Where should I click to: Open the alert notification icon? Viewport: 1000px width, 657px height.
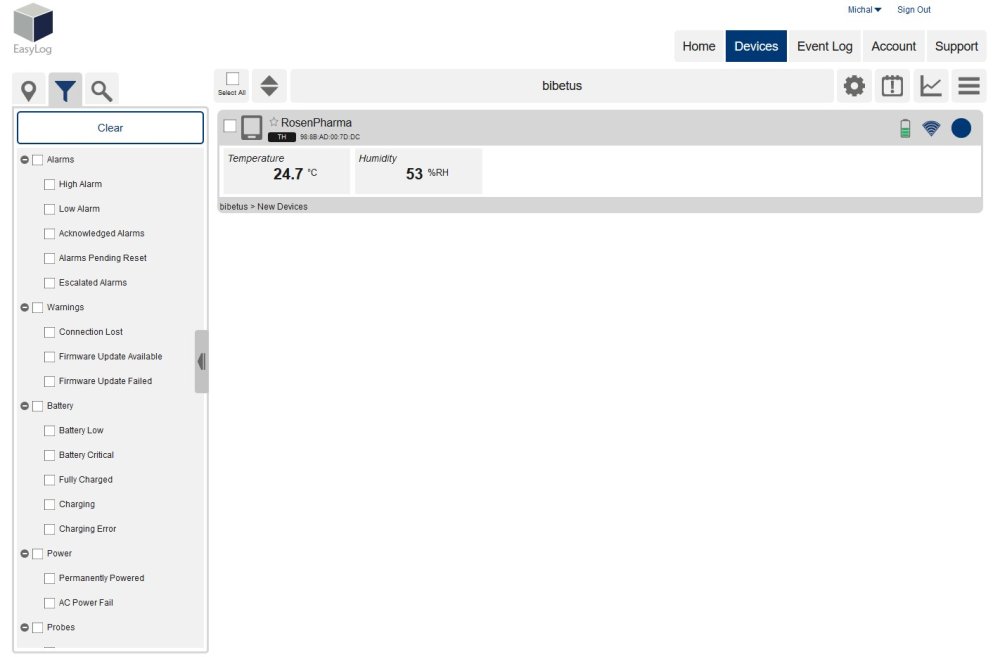coord(892,86)
